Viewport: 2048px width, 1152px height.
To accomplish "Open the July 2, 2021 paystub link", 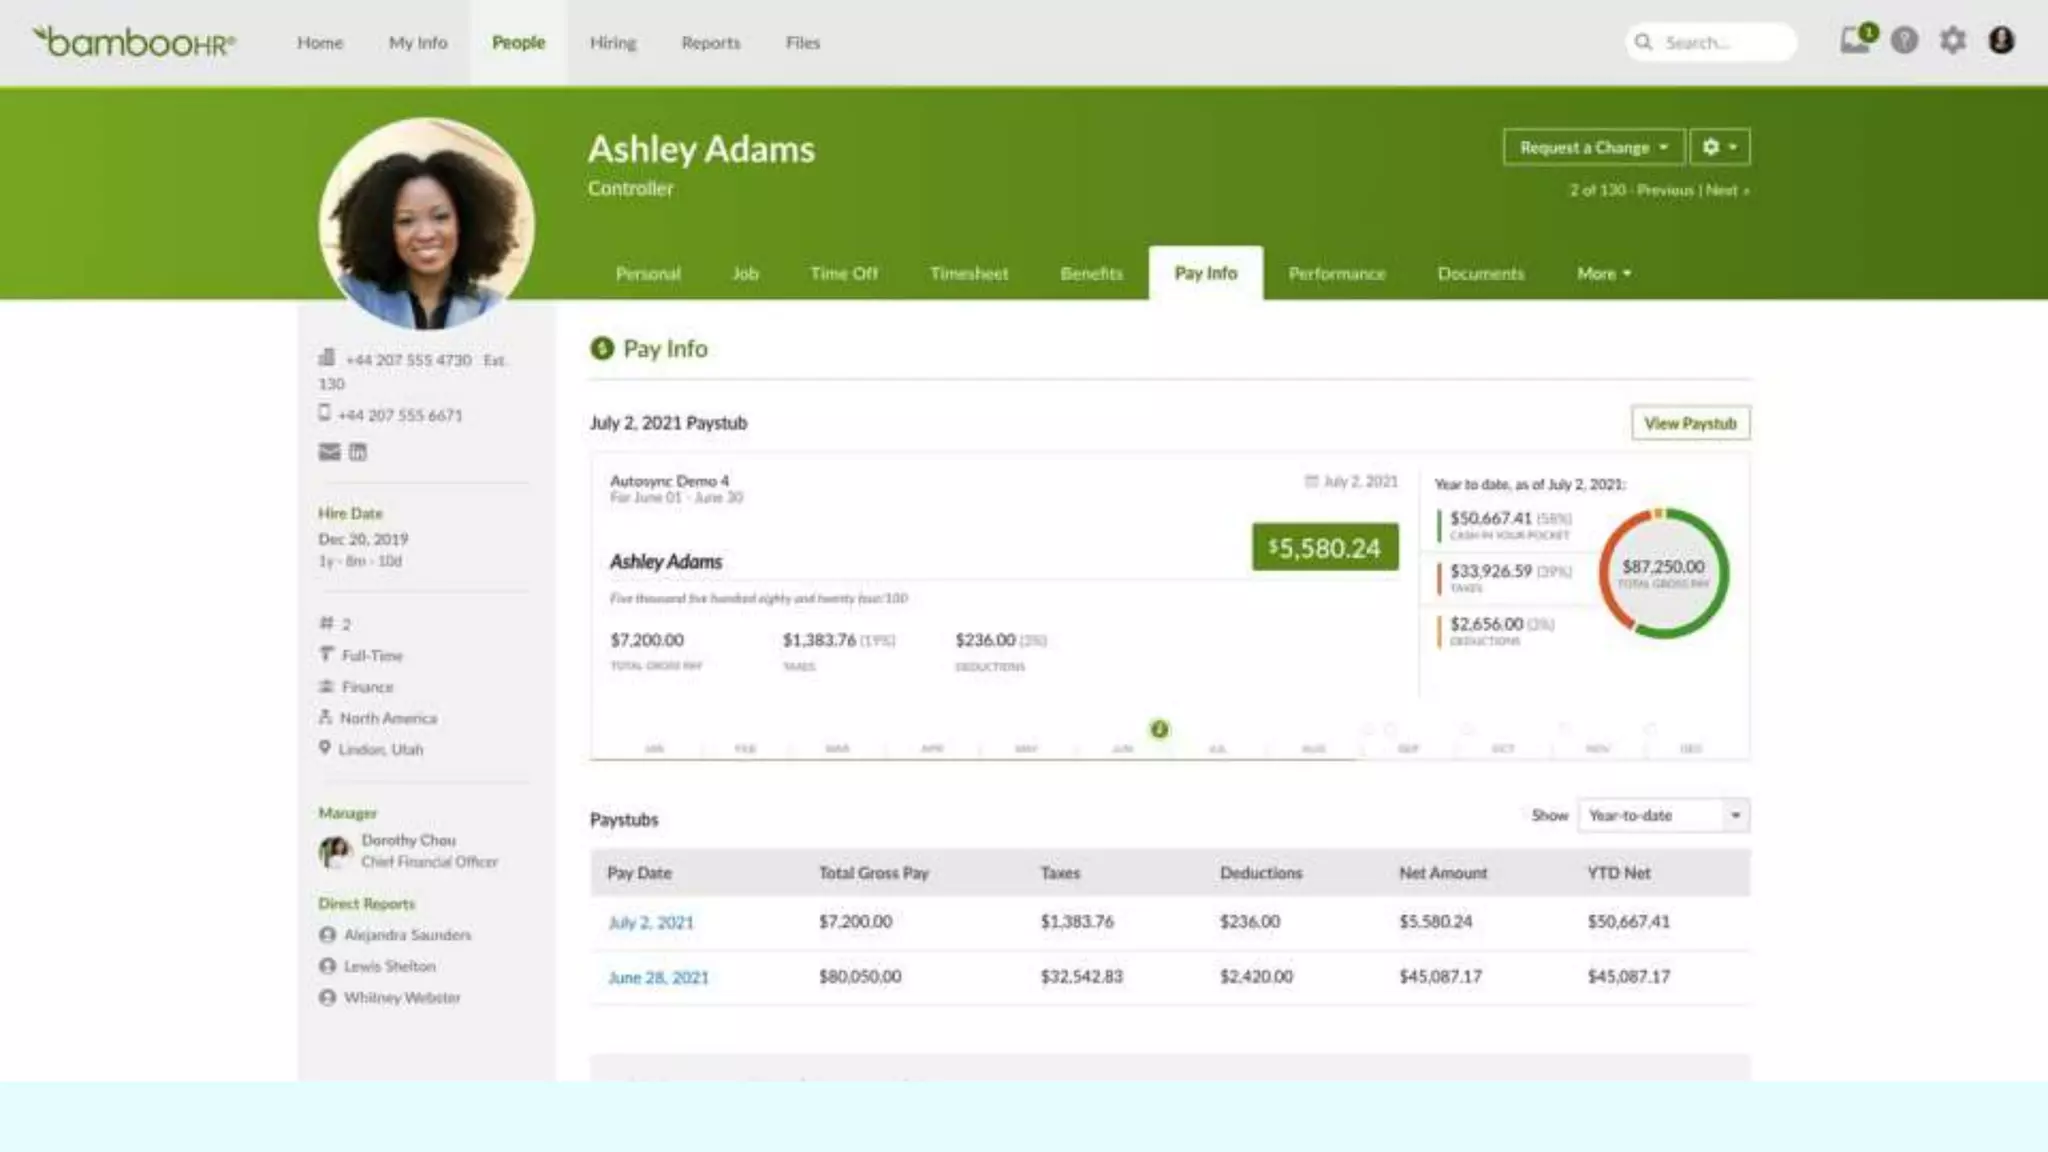I will tap(650, 922).
